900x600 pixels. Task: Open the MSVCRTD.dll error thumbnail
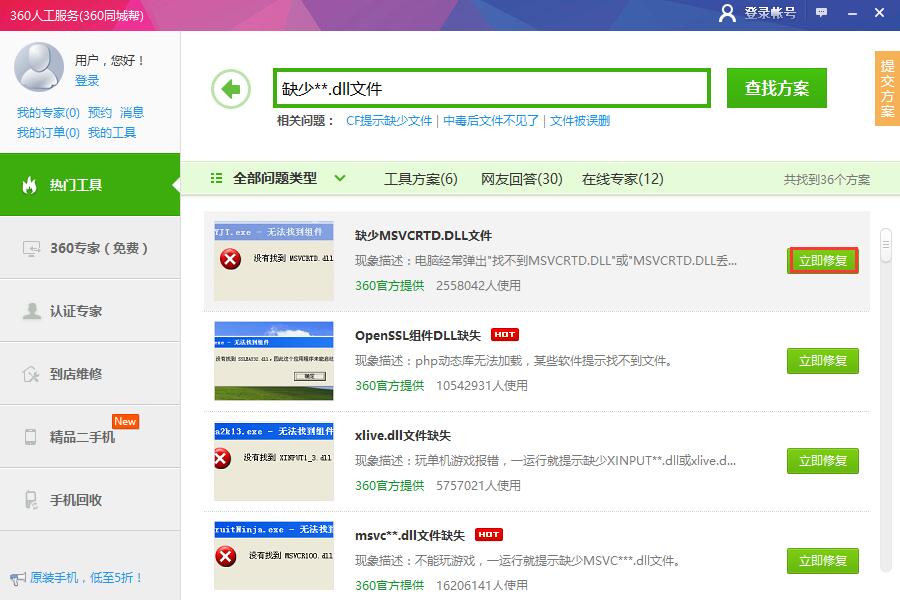pos(274,261)
